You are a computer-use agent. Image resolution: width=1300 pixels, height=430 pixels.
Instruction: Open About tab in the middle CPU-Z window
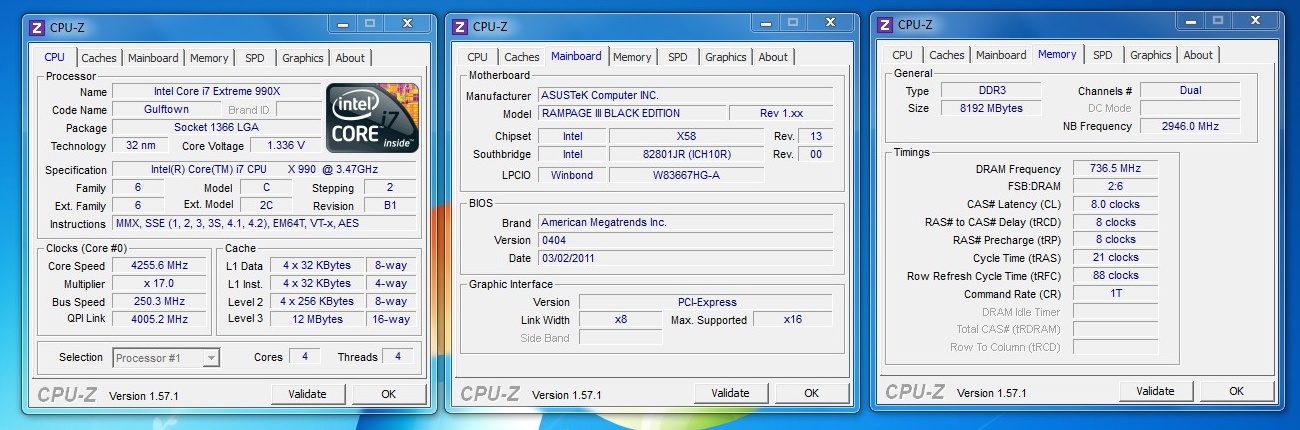click(773, 57)
